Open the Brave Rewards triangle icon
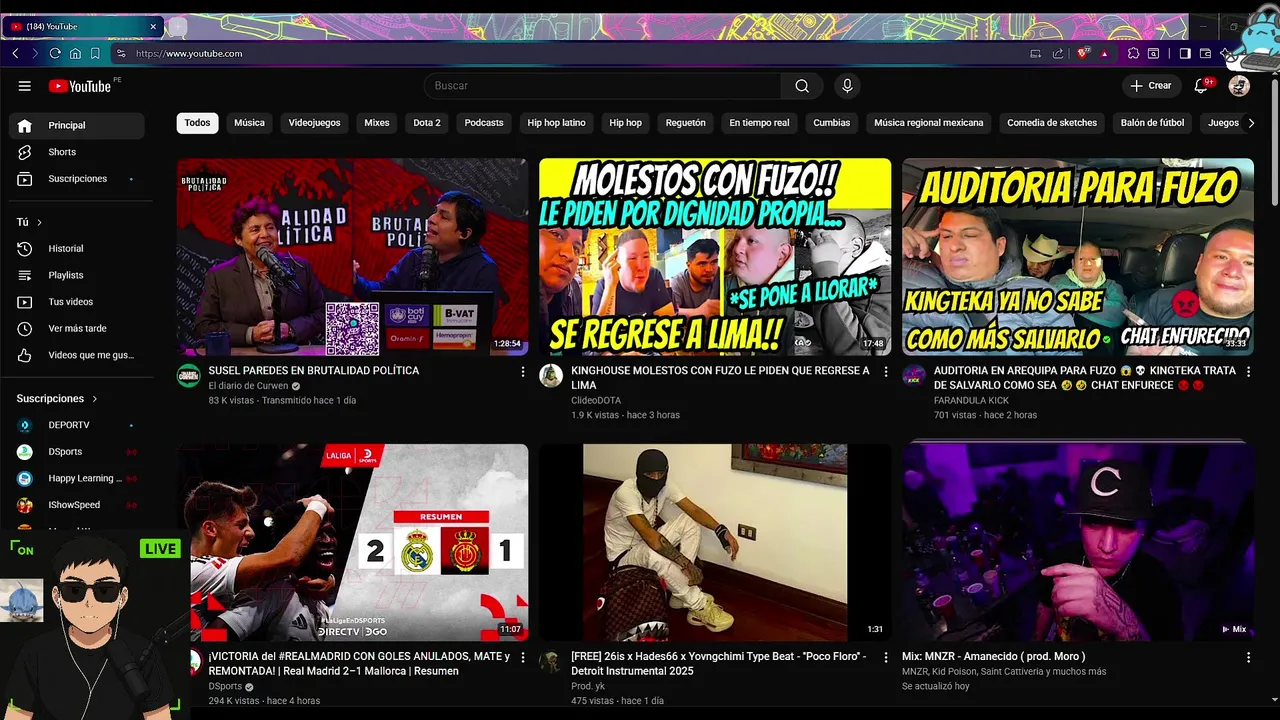 (x=1104, y=53)
